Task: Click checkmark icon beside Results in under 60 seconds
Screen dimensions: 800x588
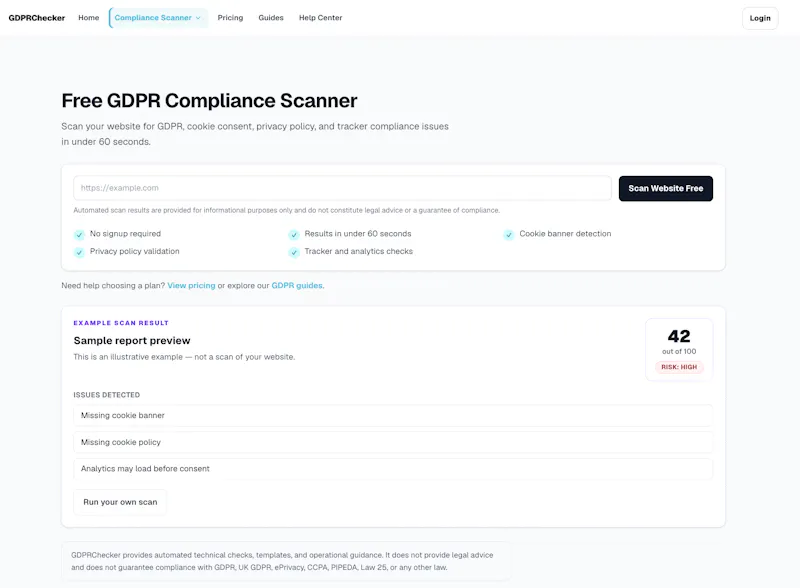Action: click(x=294, y=235)
